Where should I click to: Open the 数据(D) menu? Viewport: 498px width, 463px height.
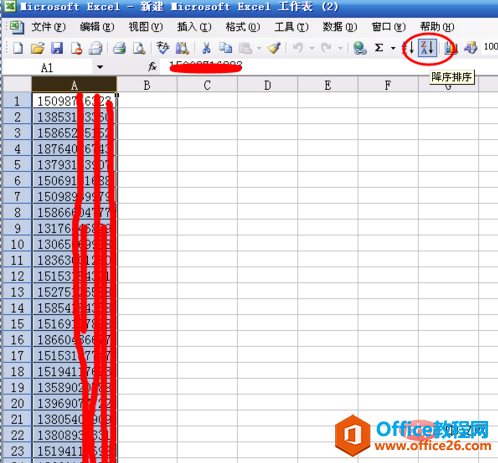[340, 27]
